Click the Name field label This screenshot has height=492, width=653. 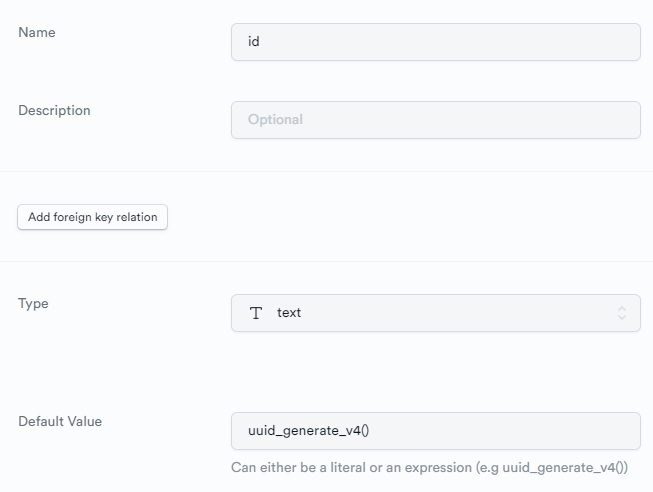[37, 32]
